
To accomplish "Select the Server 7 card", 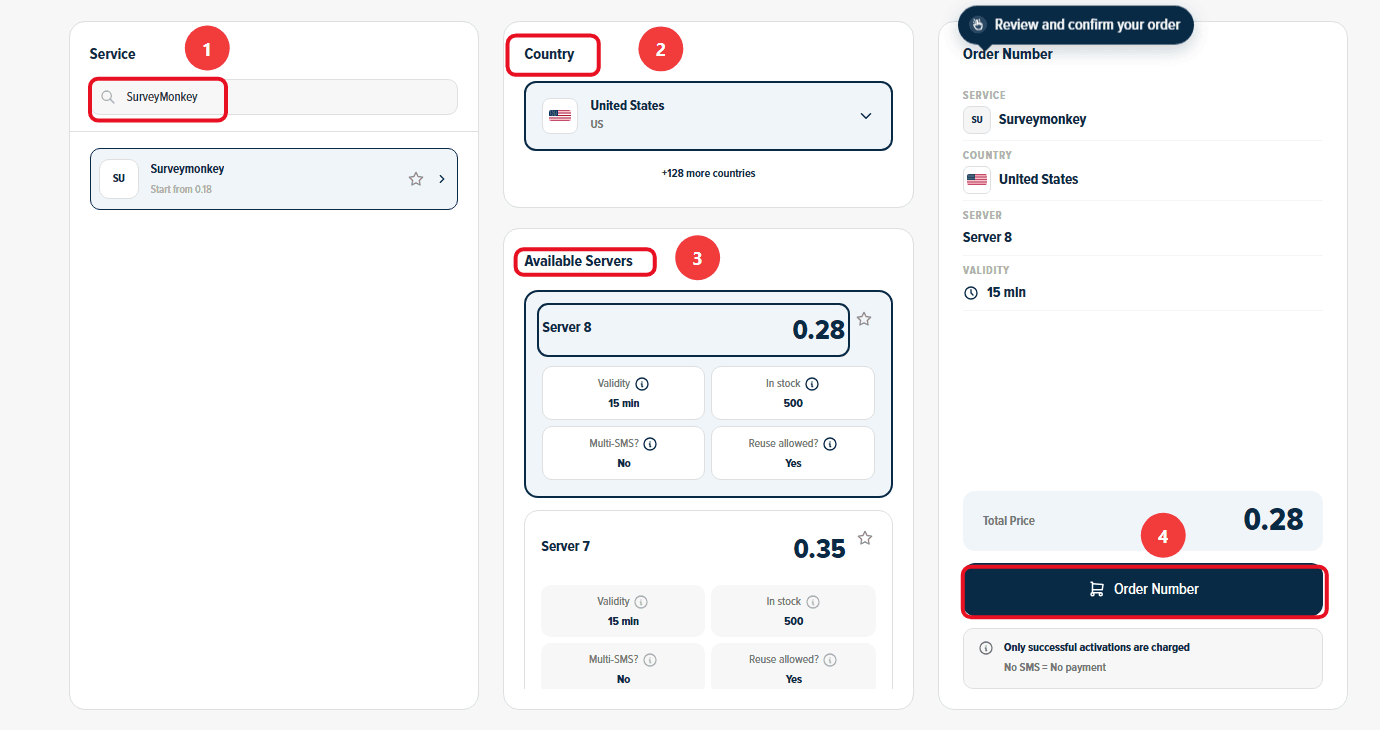I will click(708, 600).
